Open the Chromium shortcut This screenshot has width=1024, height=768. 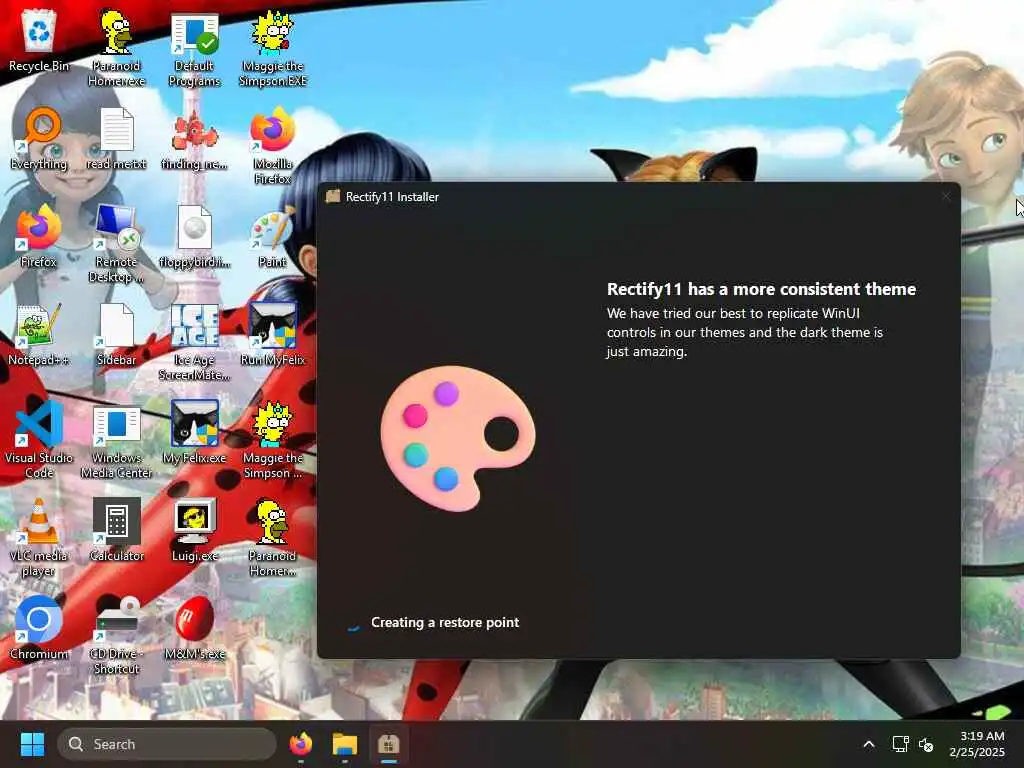39,629
